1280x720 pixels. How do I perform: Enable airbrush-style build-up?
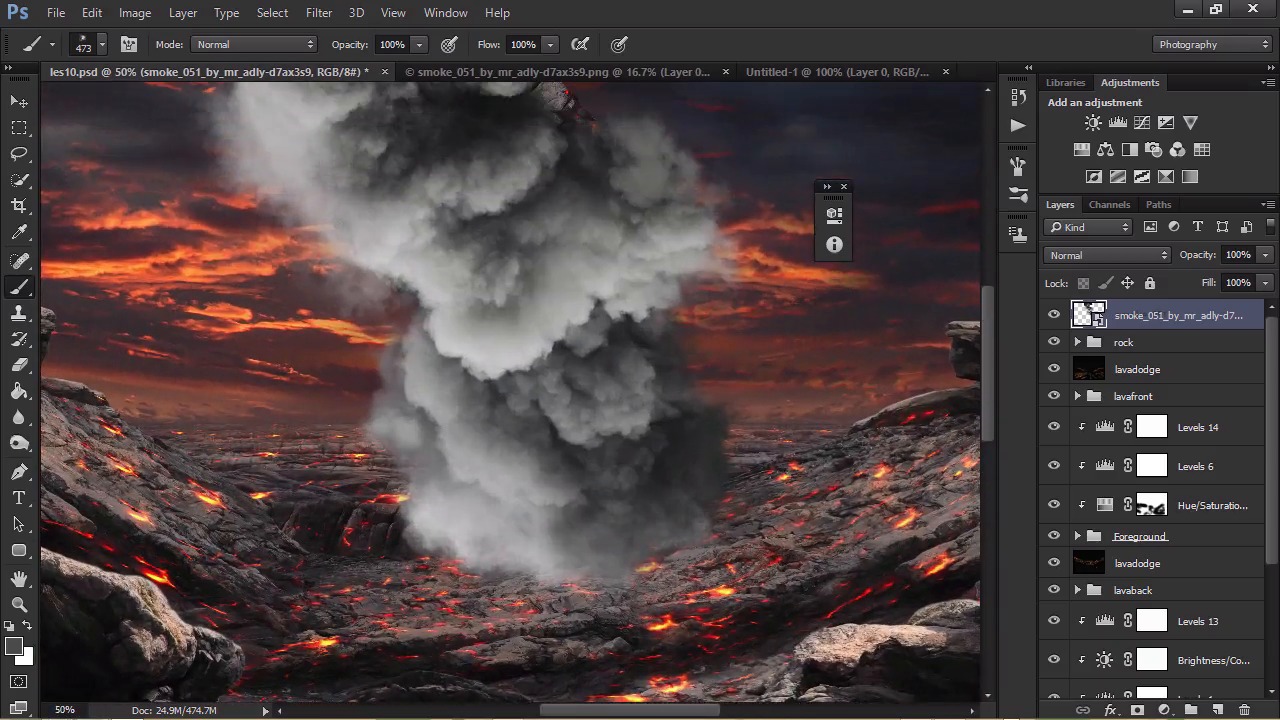point(580,44)
